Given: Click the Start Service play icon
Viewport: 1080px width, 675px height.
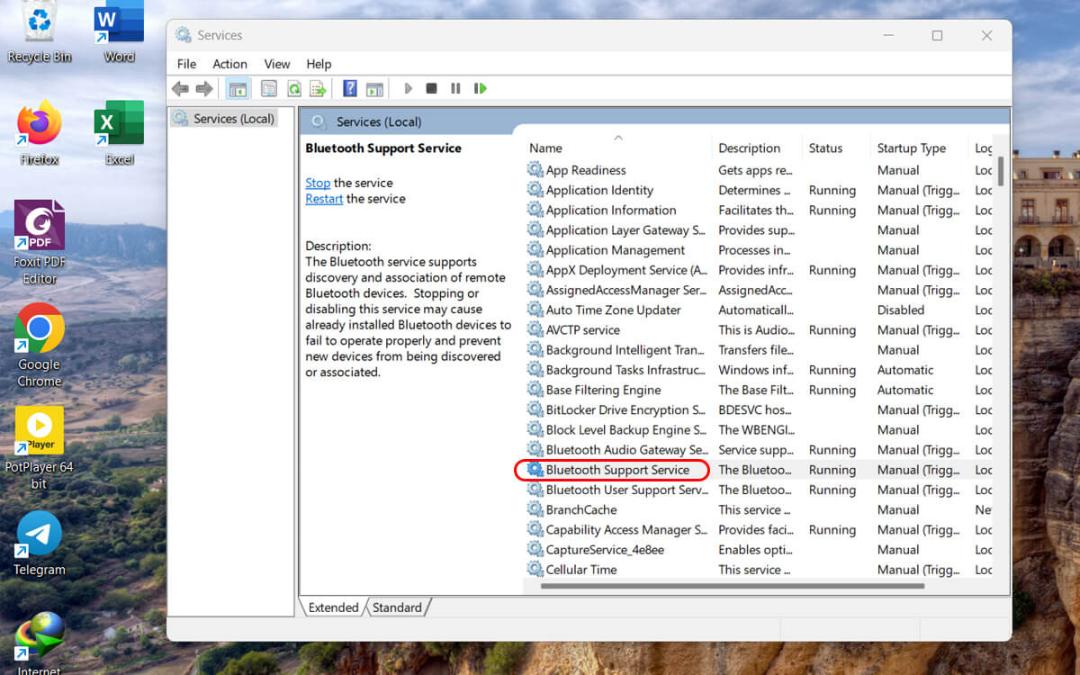Looking at the screenshot, I should click(408, 89).
